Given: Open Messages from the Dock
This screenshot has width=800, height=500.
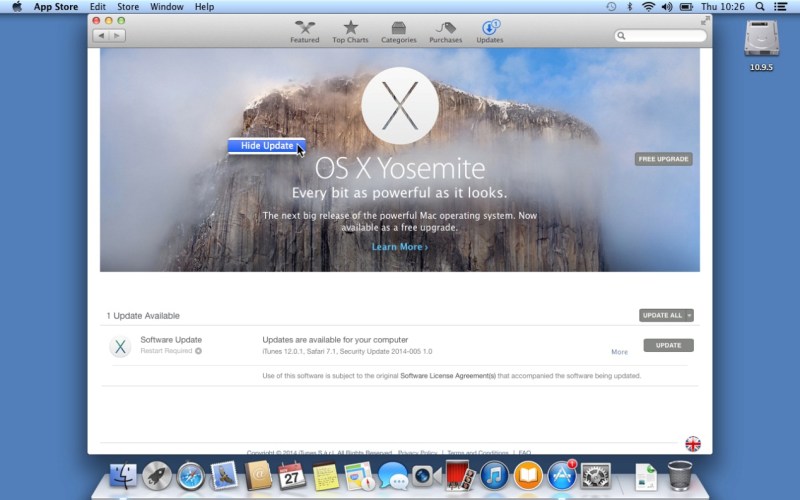Looking at the screenshot, I should [393, 476].
